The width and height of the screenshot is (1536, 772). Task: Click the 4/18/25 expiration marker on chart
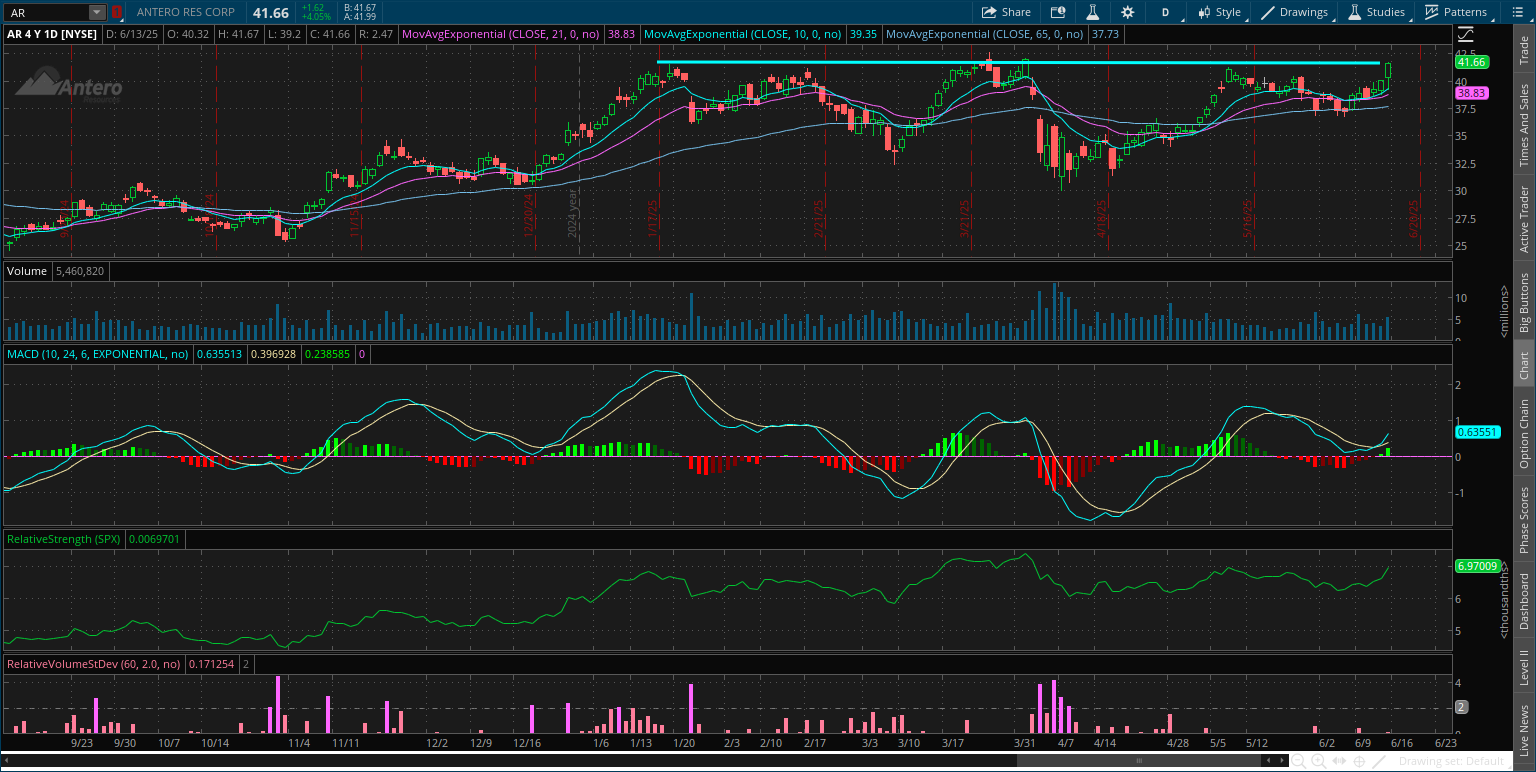[x=1102, y=221]
